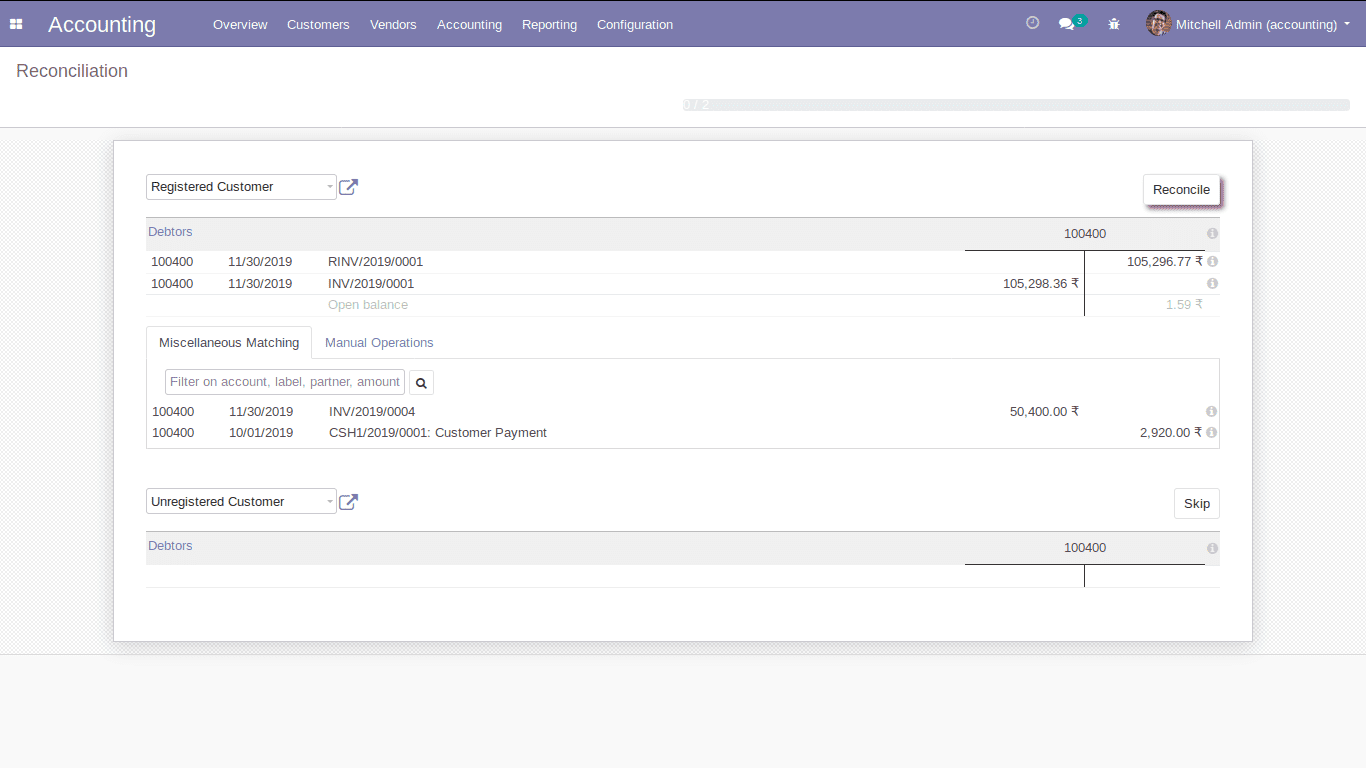Click Debtors link under Unregistered Customer
The width and height of the screenshot is (1366, 768).
[170, 546]
